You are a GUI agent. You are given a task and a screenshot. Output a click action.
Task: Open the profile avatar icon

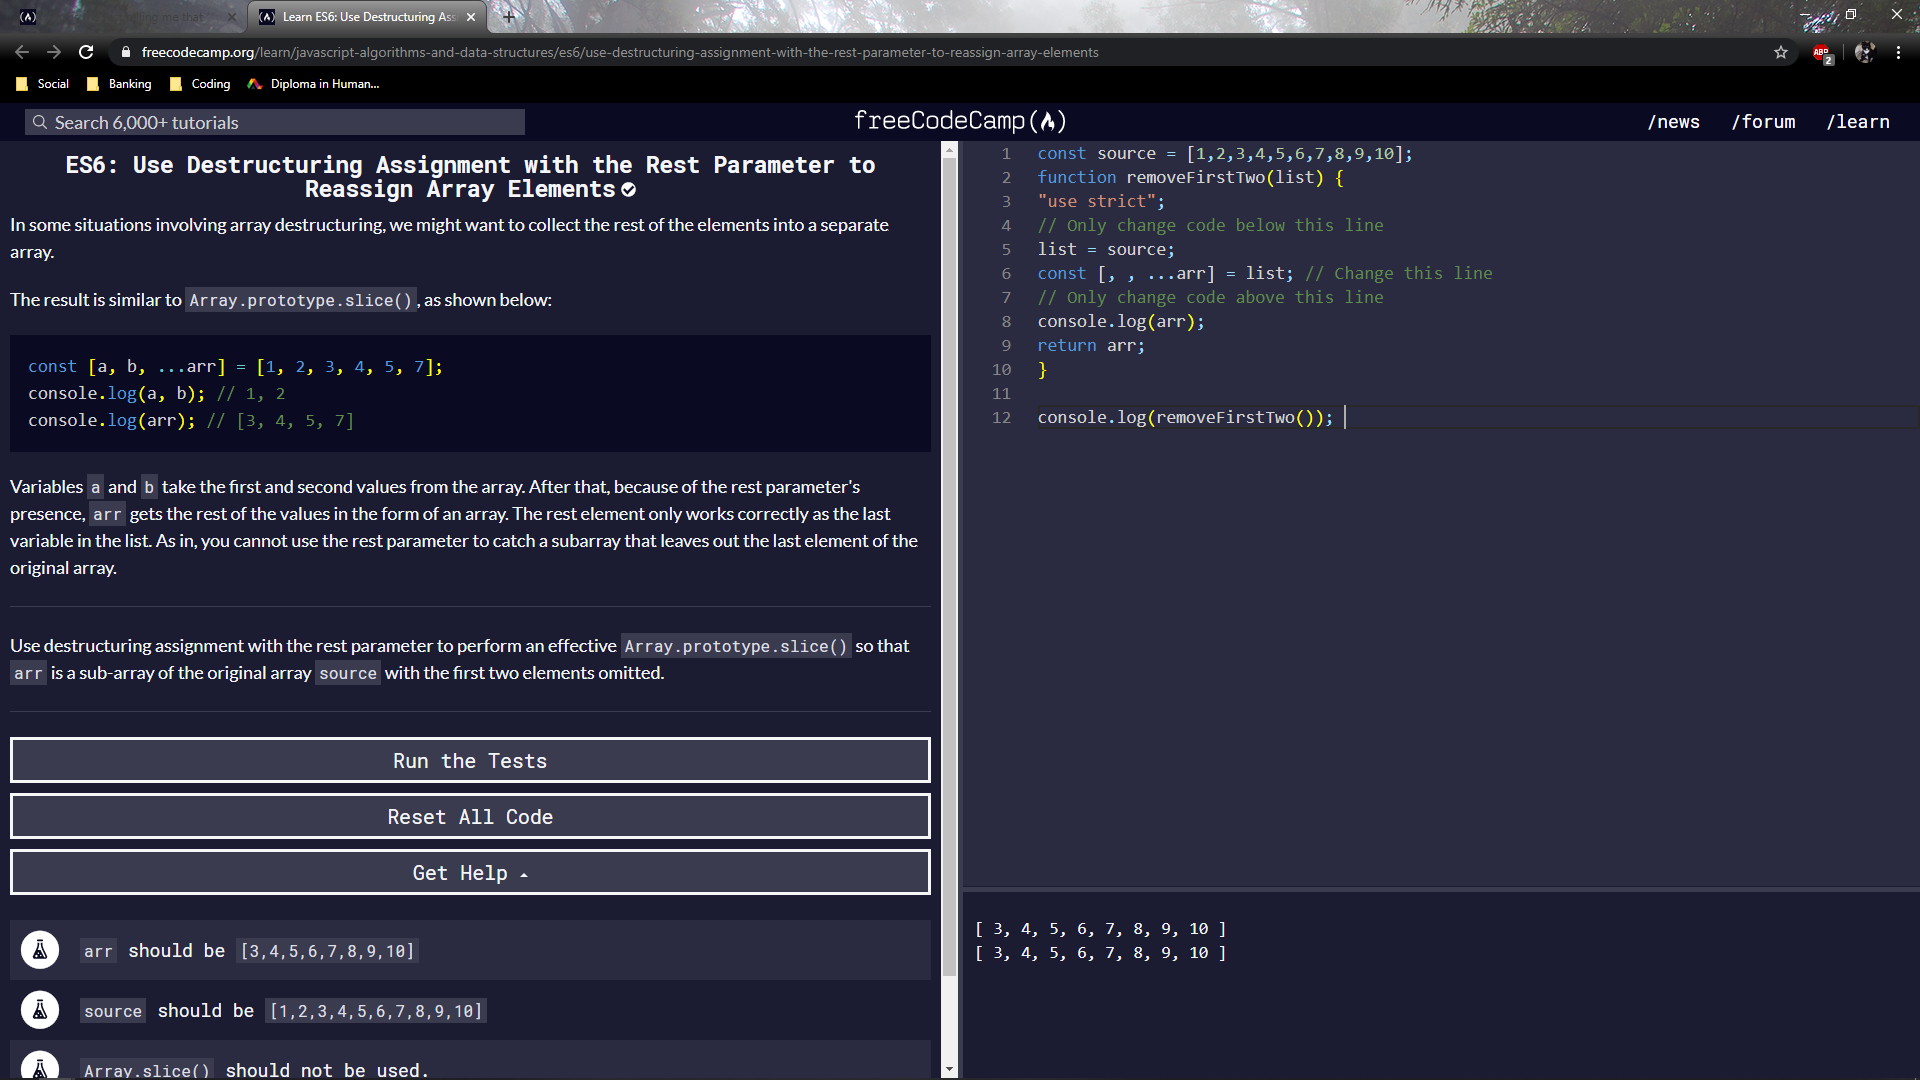click(1864, 52)
